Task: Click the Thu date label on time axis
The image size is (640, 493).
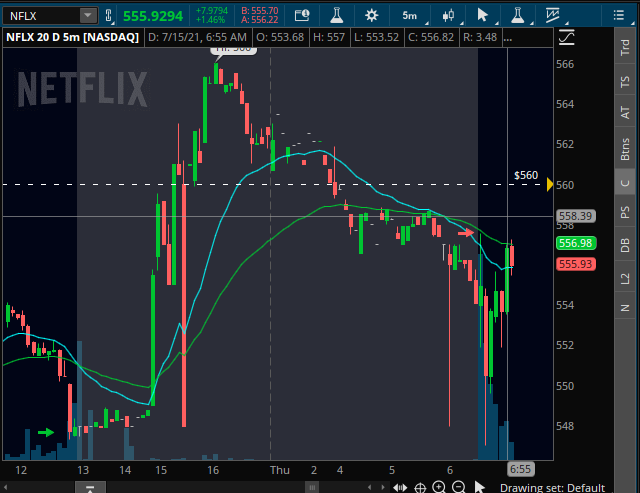Action: 280,470
